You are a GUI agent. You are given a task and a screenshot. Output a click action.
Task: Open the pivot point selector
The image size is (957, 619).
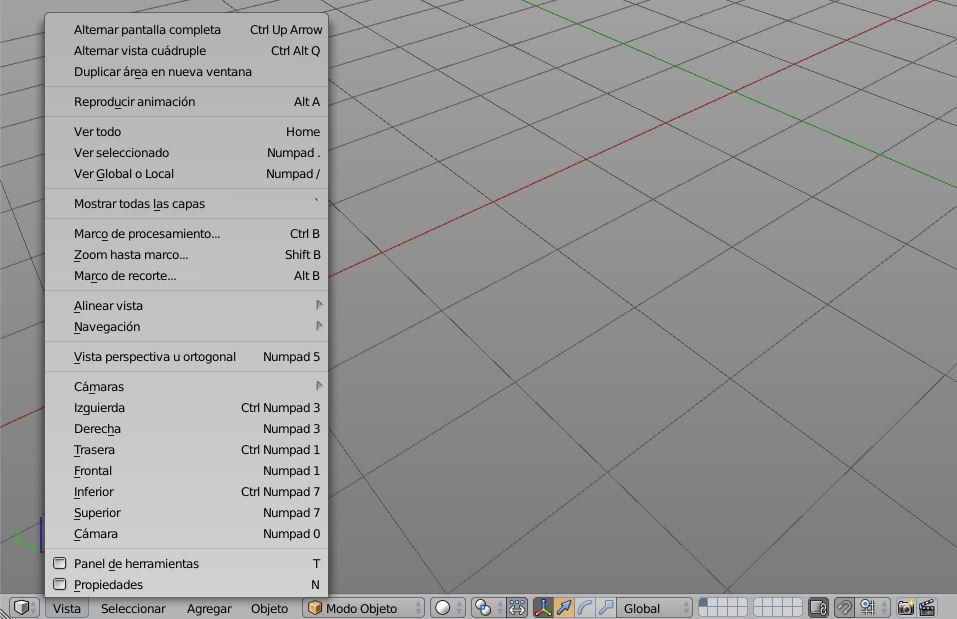click(488, 608)
